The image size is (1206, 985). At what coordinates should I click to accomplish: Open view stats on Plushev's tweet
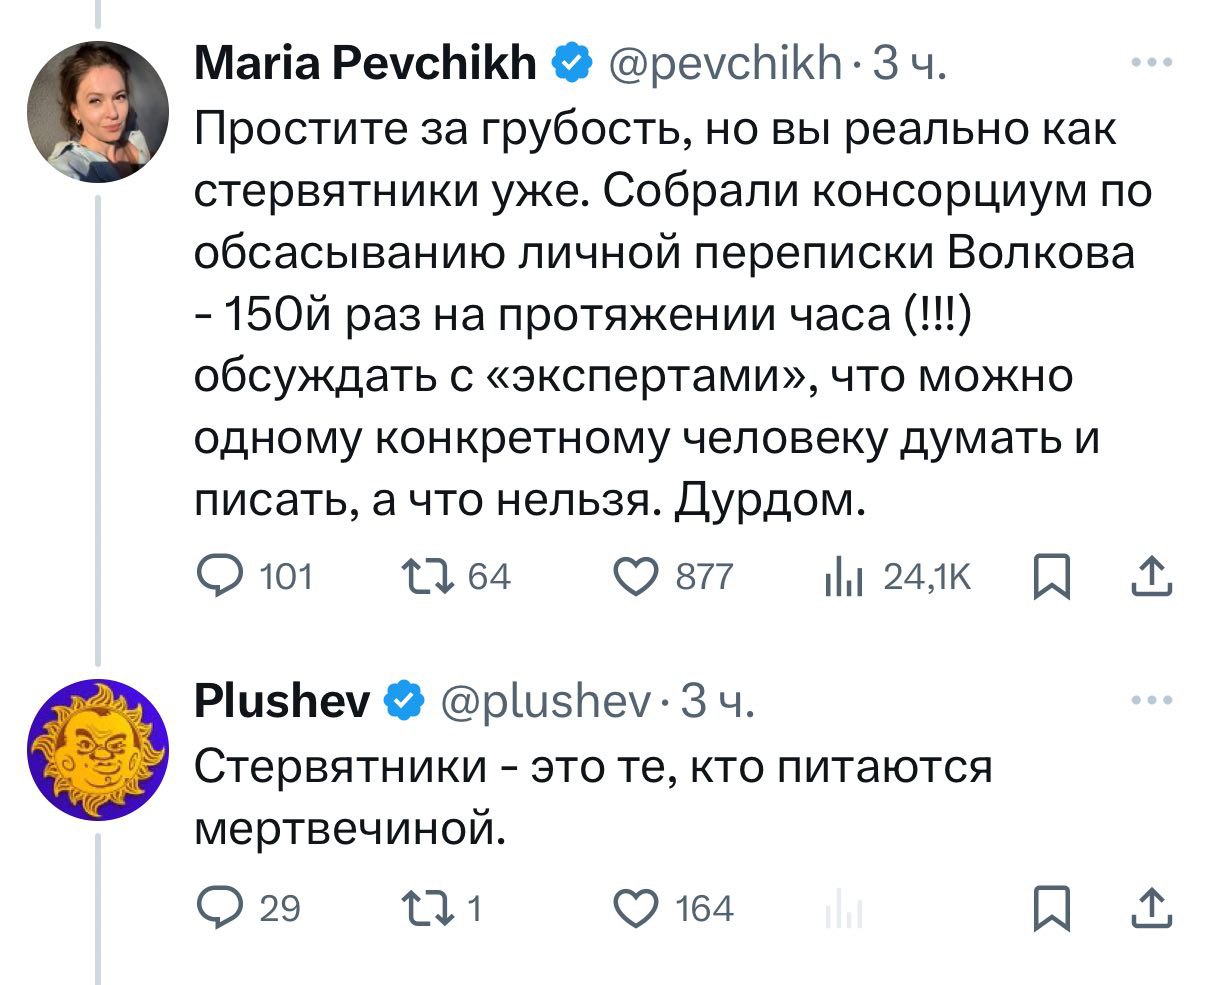843,909
